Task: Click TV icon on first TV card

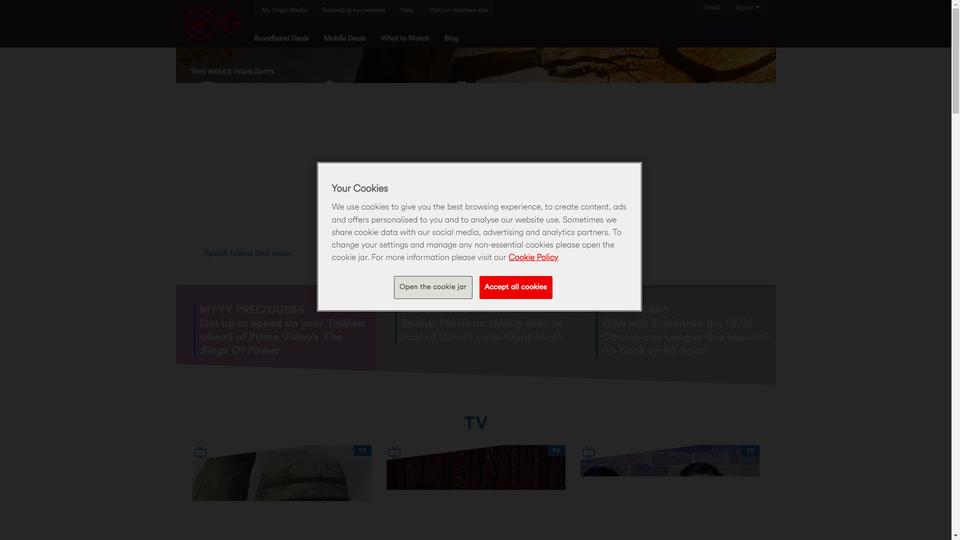Action: [x=200, y=452]
